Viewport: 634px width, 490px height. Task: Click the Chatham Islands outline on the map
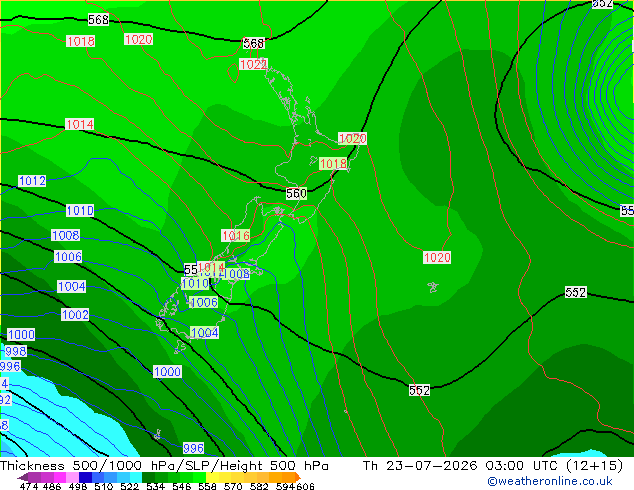(x=433, y=287)
